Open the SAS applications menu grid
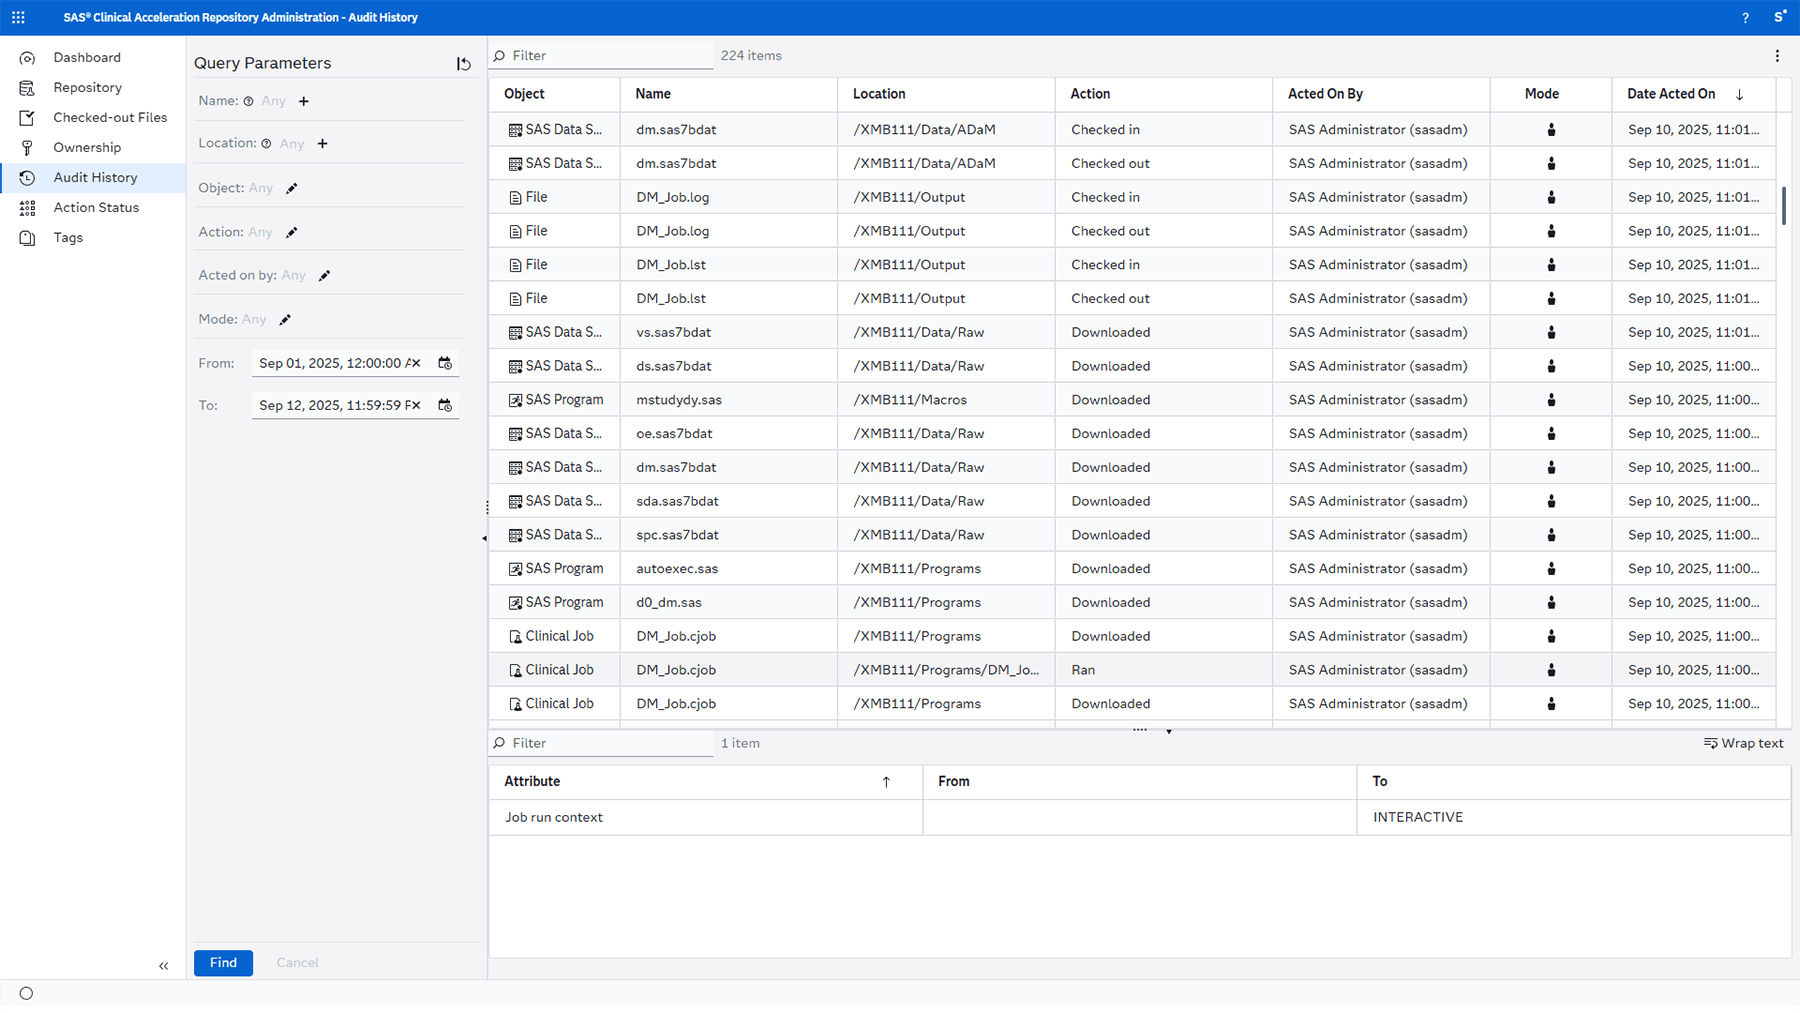Viewport: 1800px width, 1013px height. [x=18, y=16]
